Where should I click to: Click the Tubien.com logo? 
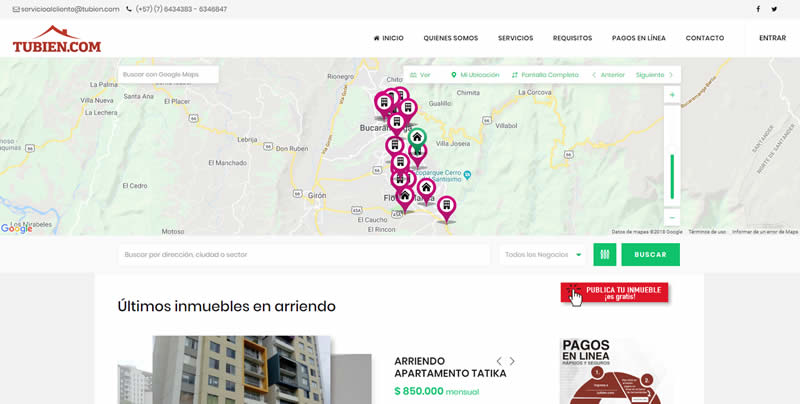coord(57,39)
